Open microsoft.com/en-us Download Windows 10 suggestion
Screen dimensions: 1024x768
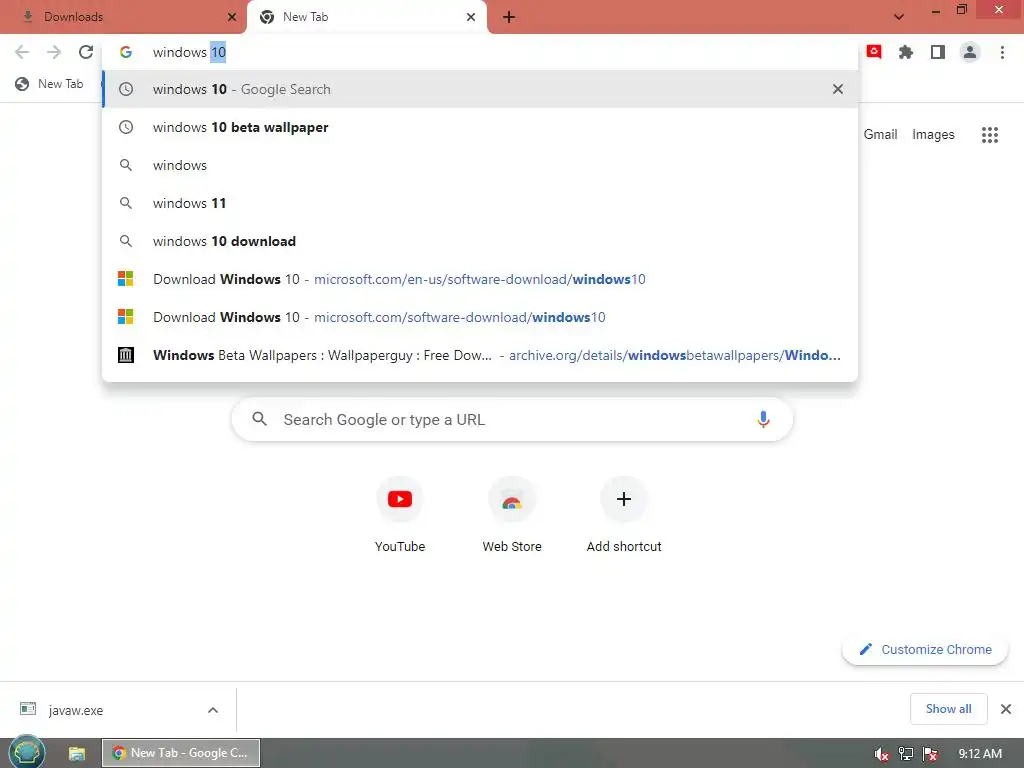480,279
